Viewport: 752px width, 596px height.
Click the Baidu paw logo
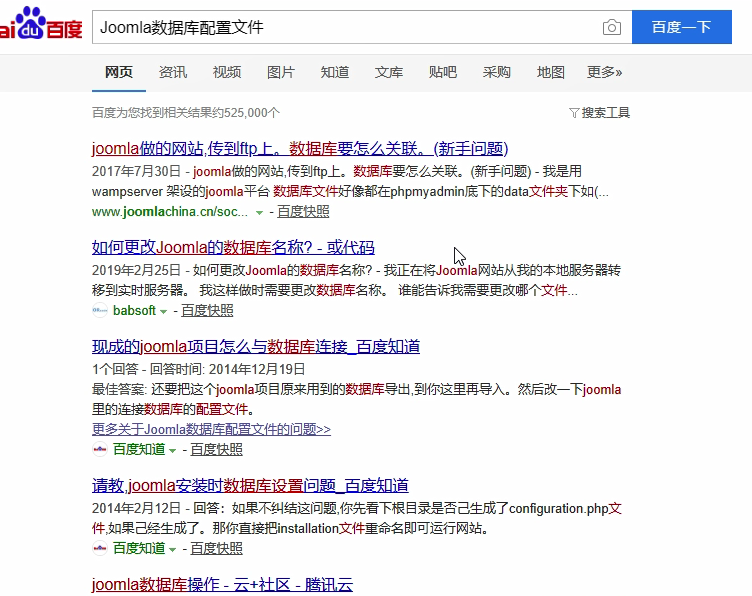pyautogui.click(x=31, y=22)
